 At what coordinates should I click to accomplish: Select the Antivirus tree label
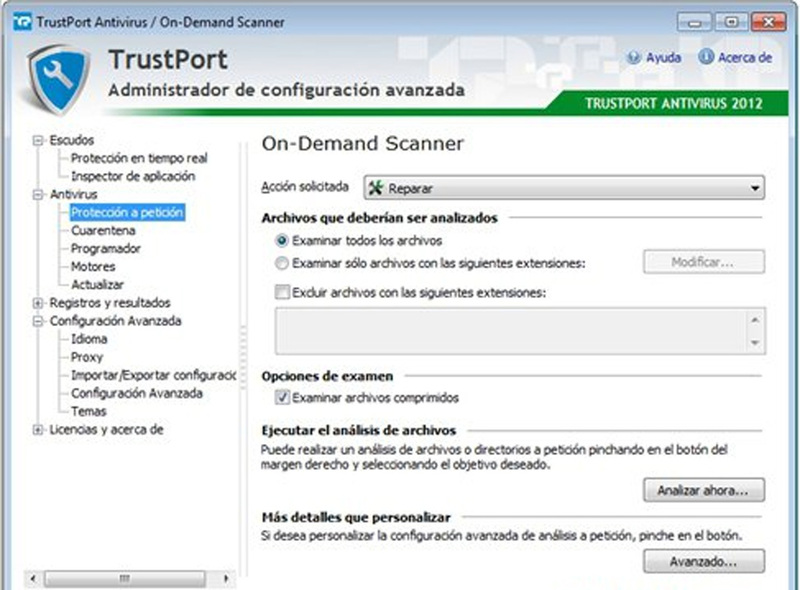pos(73,194)
